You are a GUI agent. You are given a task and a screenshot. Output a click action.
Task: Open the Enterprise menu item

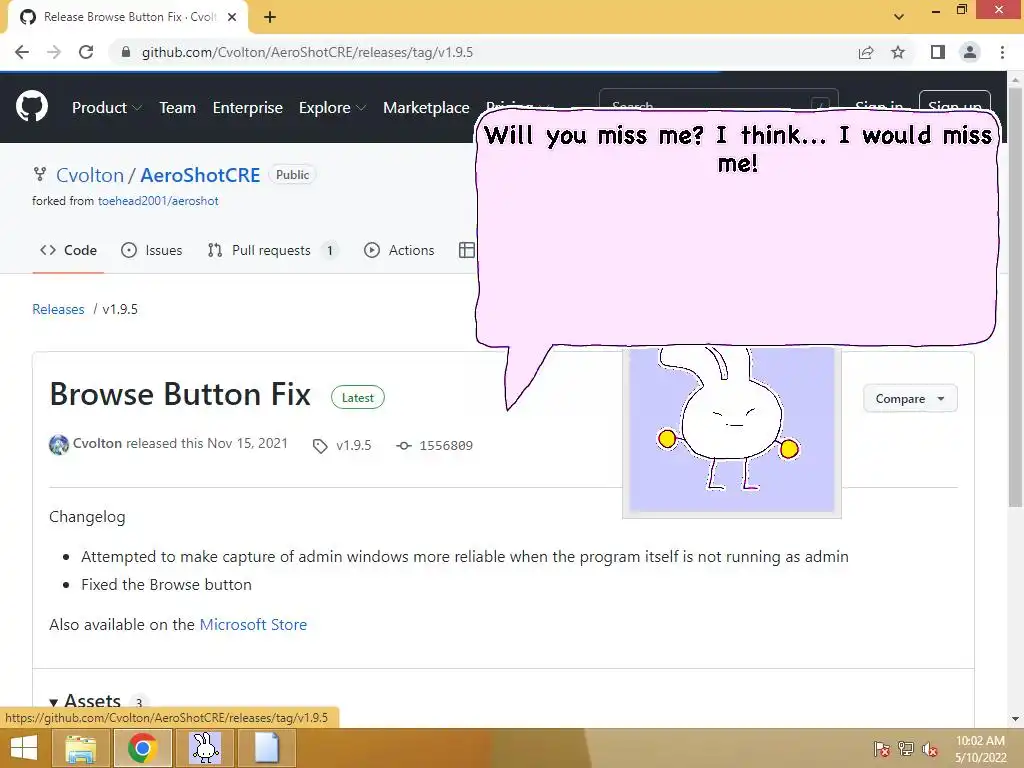(x=248, y=108)
